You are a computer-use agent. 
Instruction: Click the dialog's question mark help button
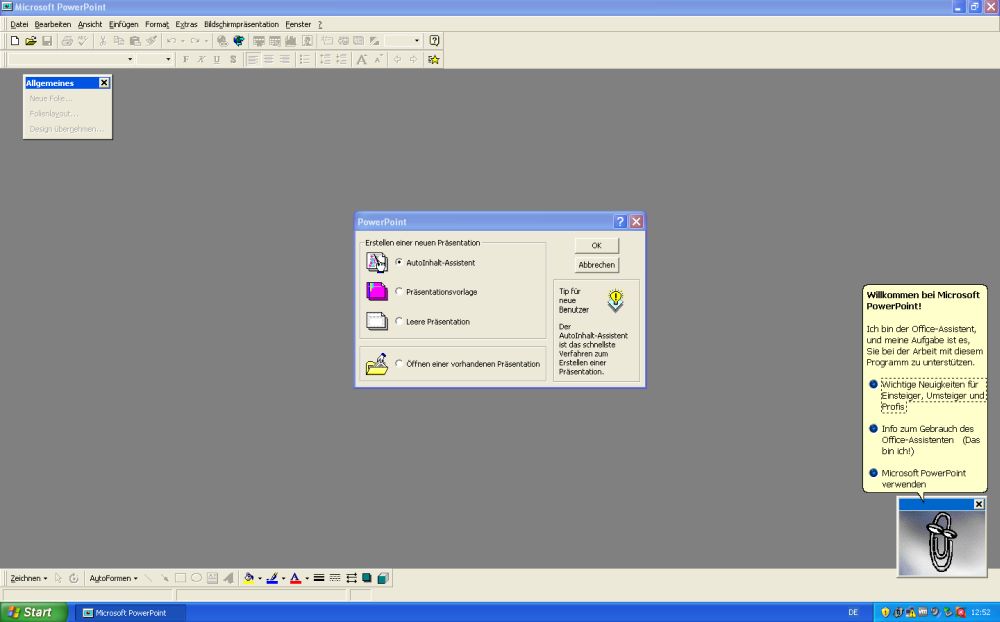(620, 221)
